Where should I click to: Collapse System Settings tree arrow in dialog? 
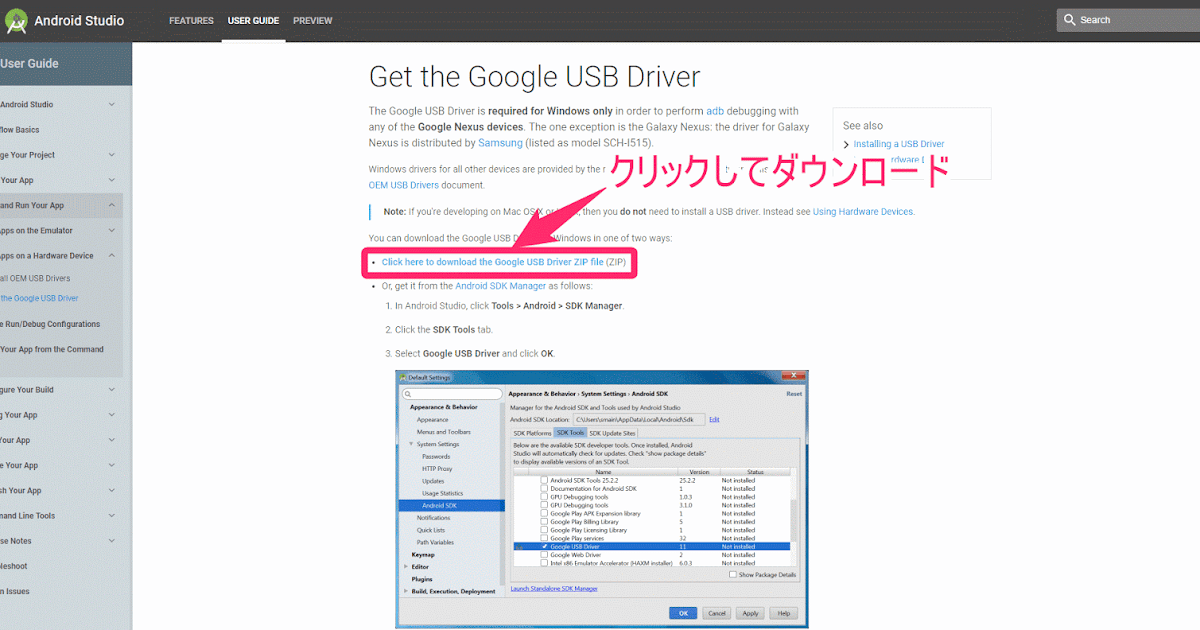[x=411, y=444]
